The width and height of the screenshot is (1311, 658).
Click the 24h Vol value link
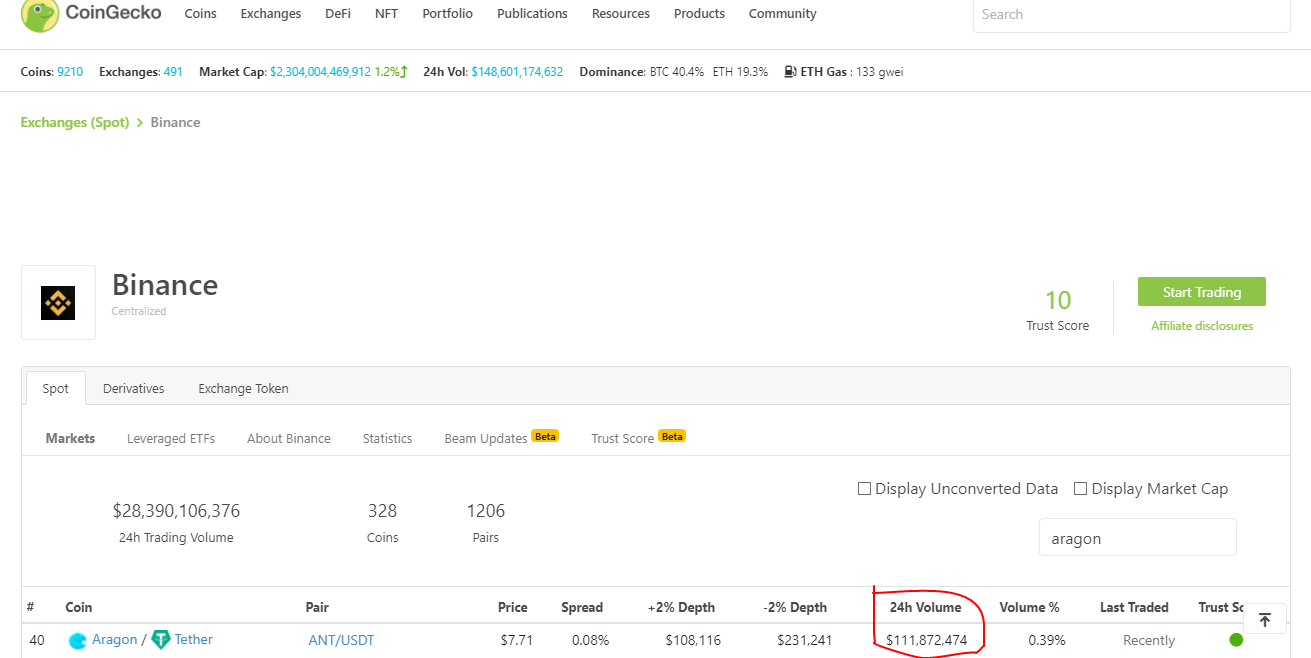click(x=517, y=72)
